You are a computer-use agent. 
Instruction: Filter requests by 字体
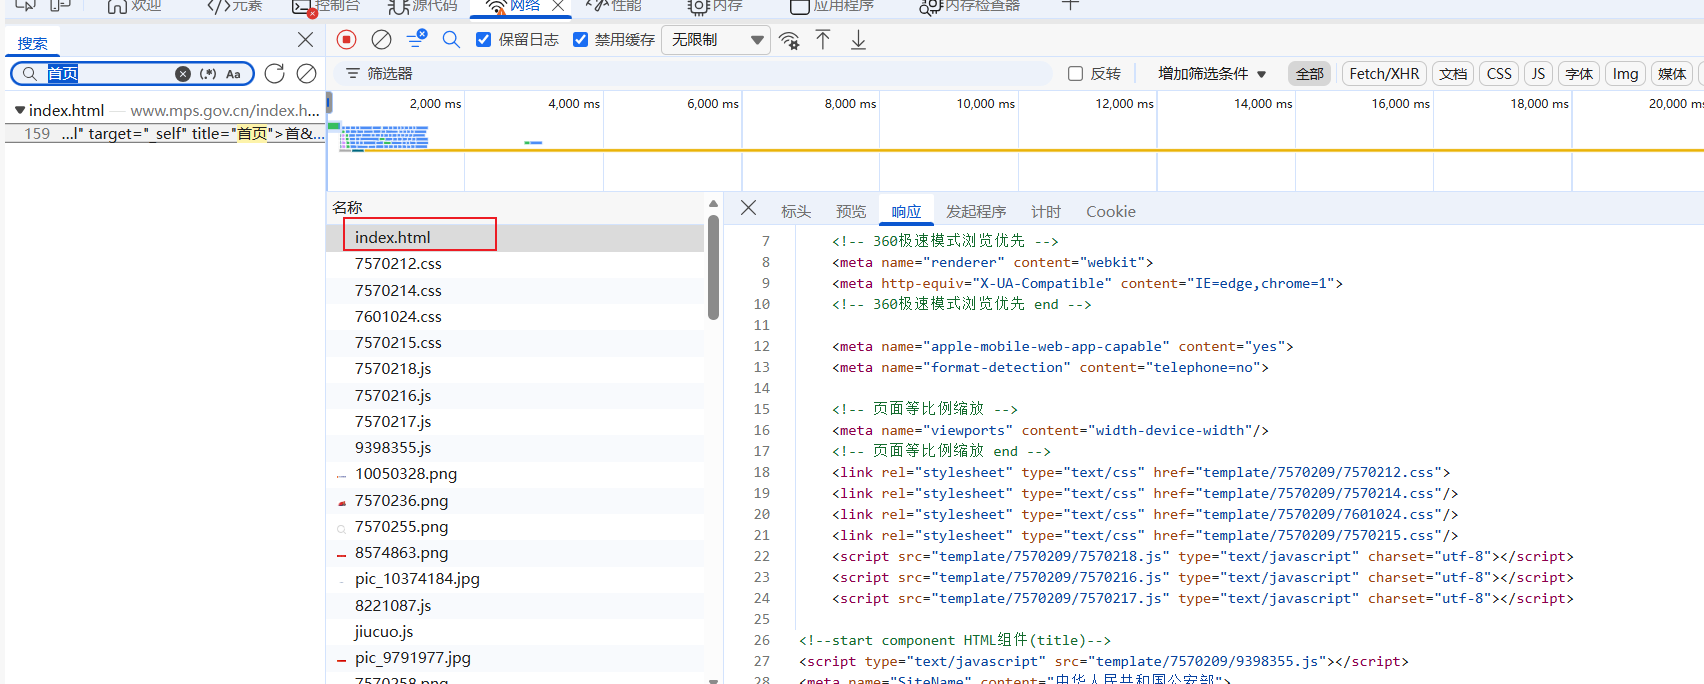[1579, 73]
